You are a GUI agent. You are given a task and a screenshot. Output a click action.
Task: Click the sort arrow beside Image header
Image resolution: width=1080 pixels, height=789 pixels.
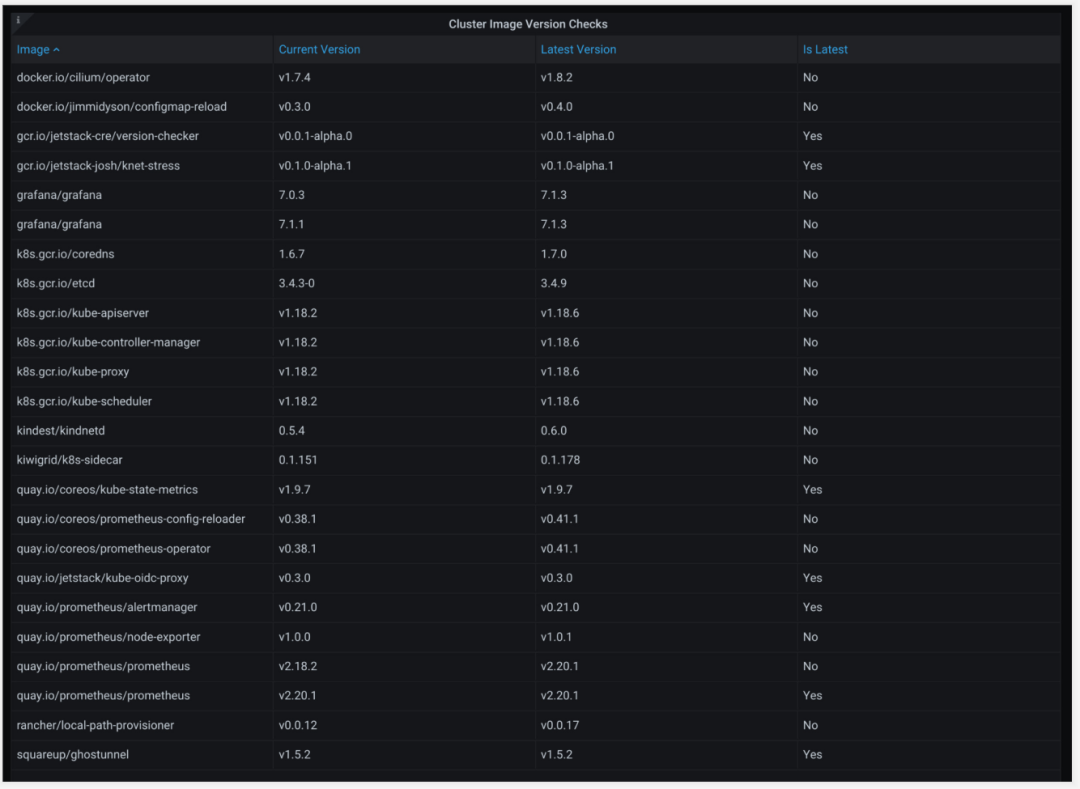click(56, 50)
